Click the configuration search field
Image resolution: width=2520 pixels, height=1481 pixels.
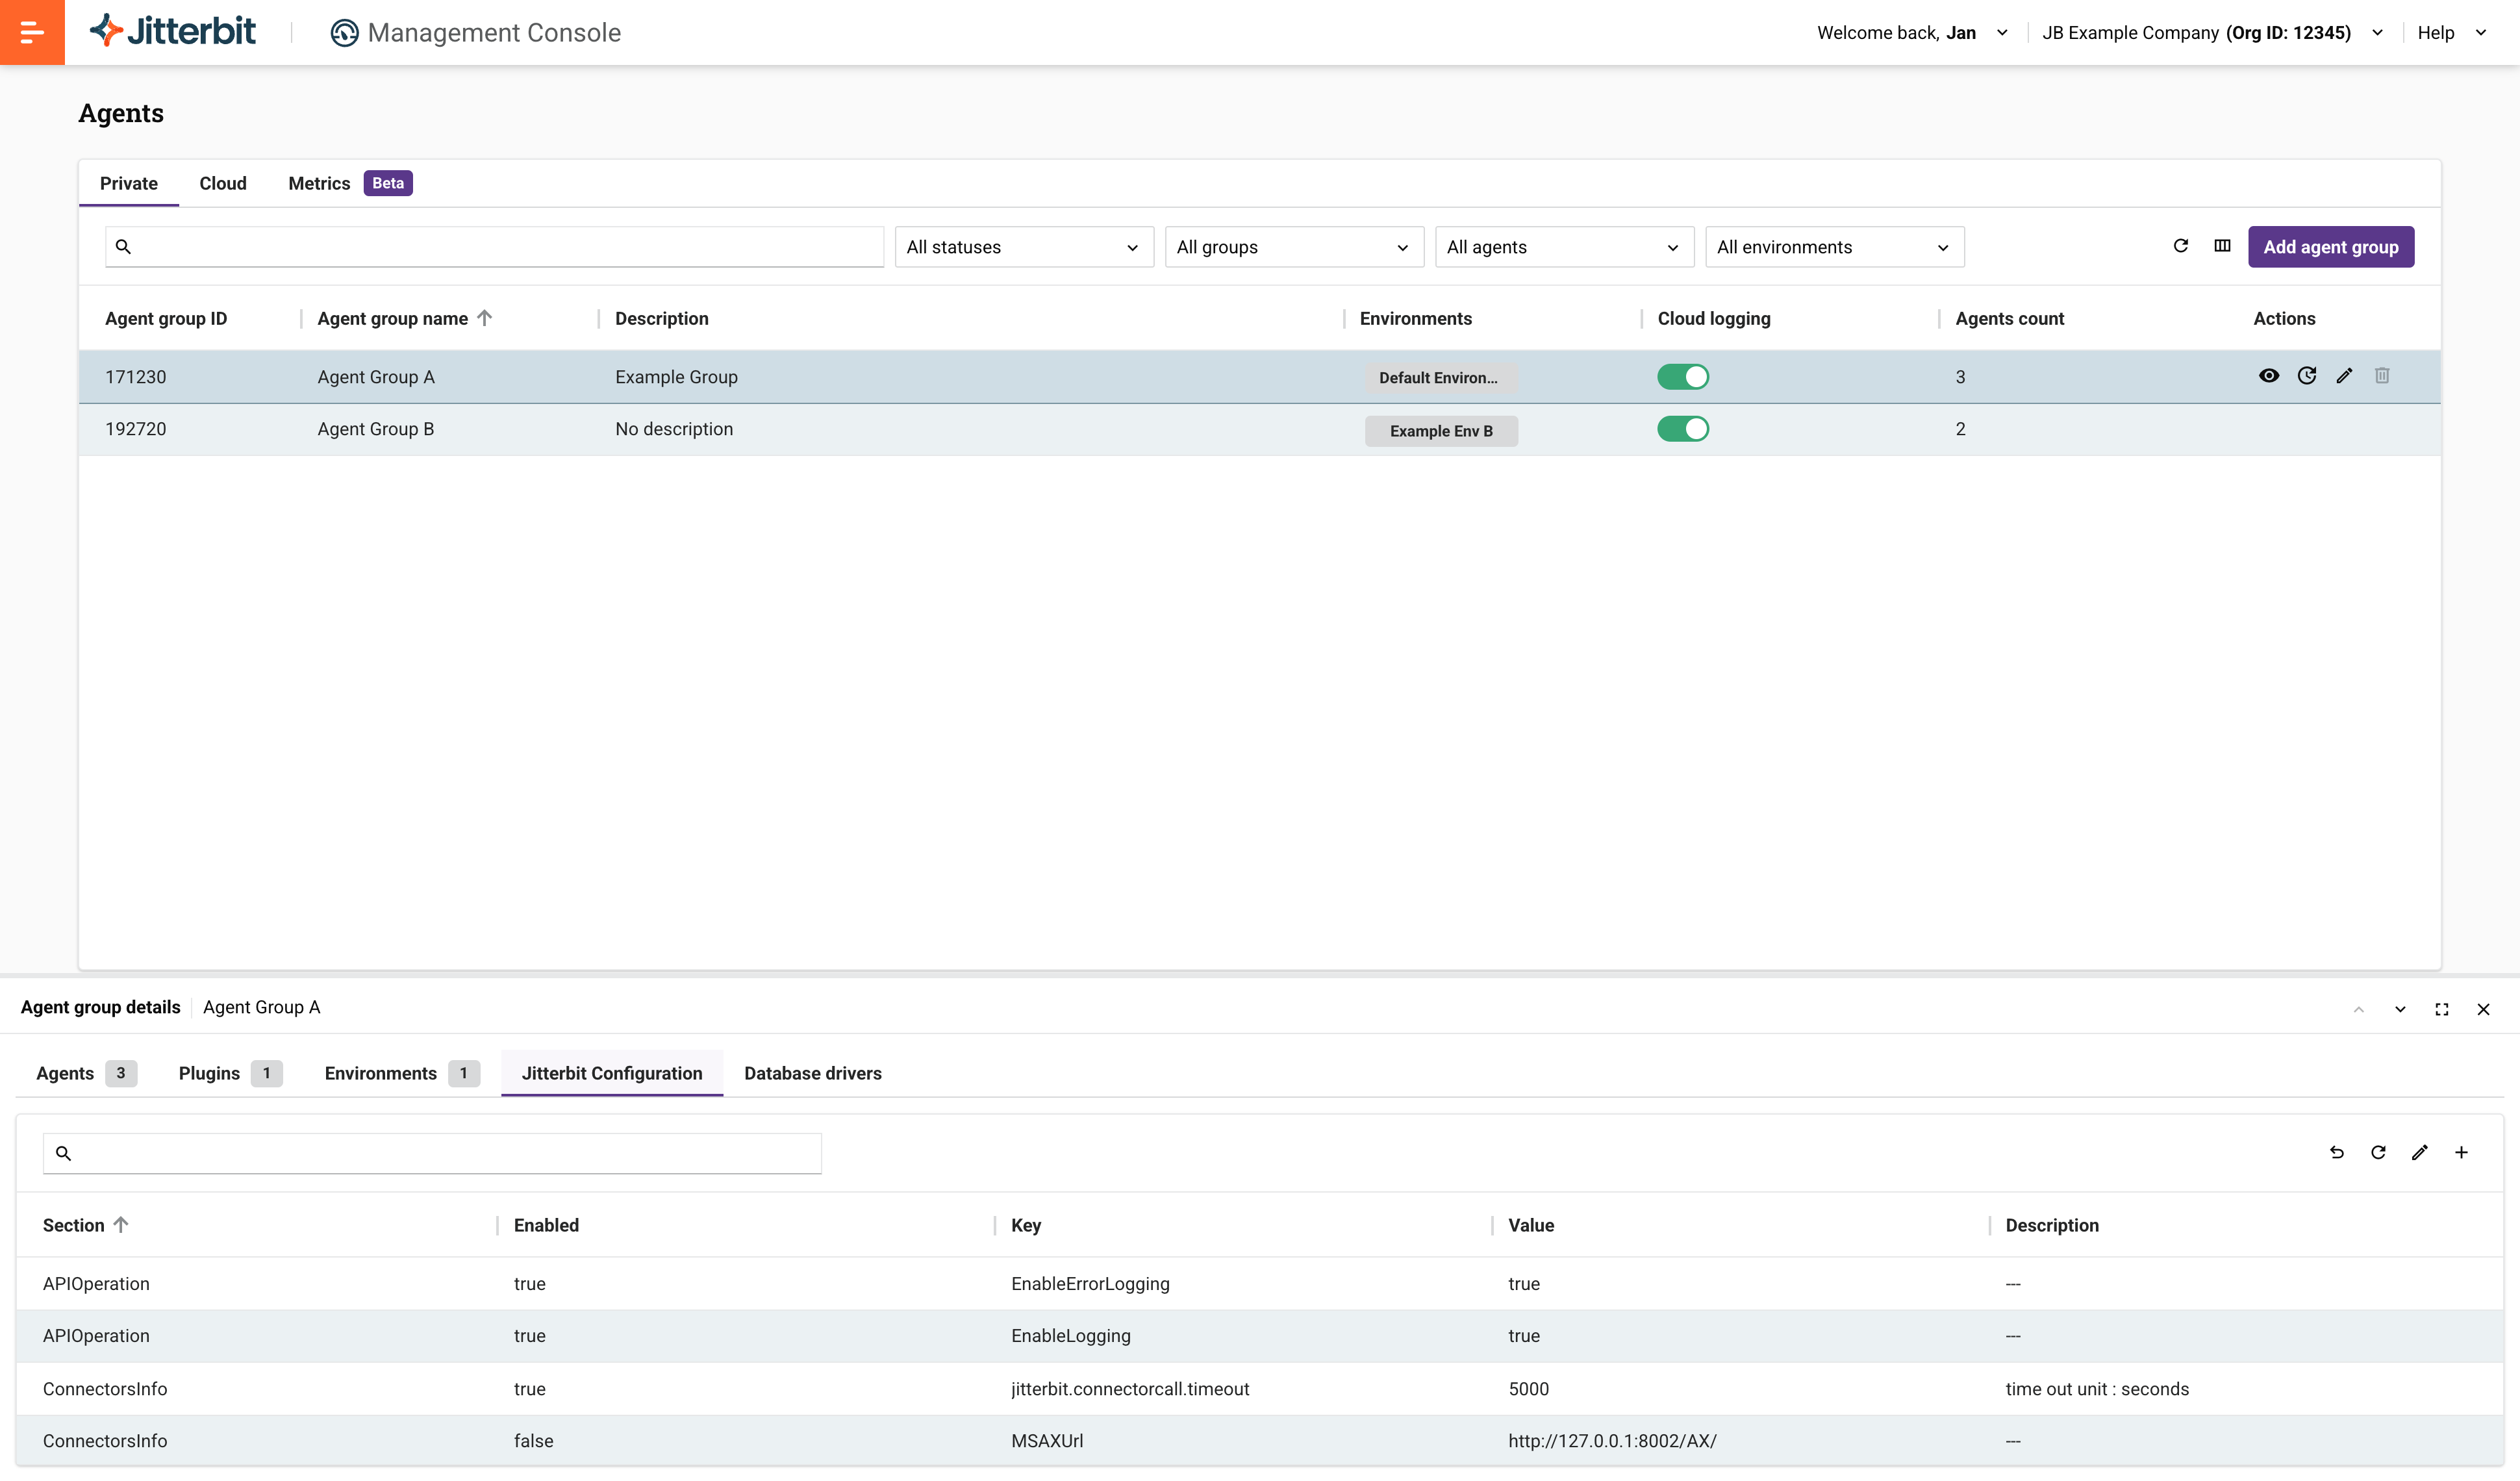pos(432,1154)
